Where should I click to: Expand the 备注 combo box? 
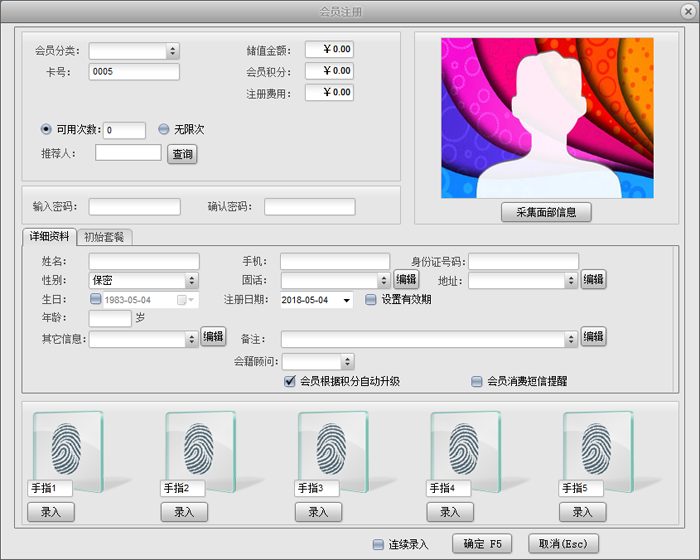point(571,339)
